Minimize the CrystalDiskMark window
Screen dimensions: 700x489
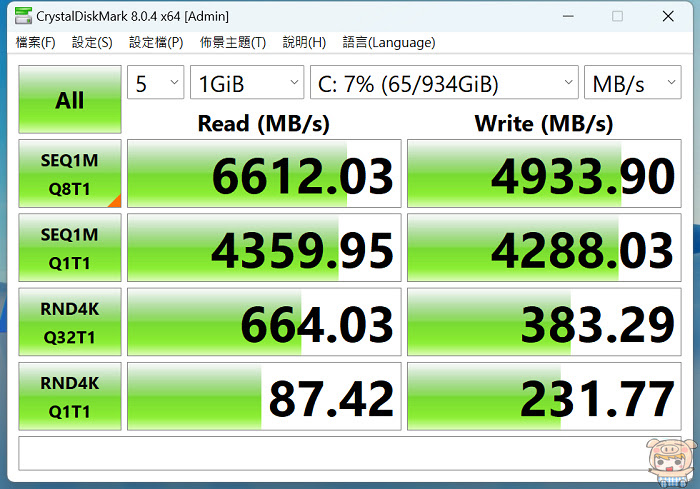click(x=568, y=17)
